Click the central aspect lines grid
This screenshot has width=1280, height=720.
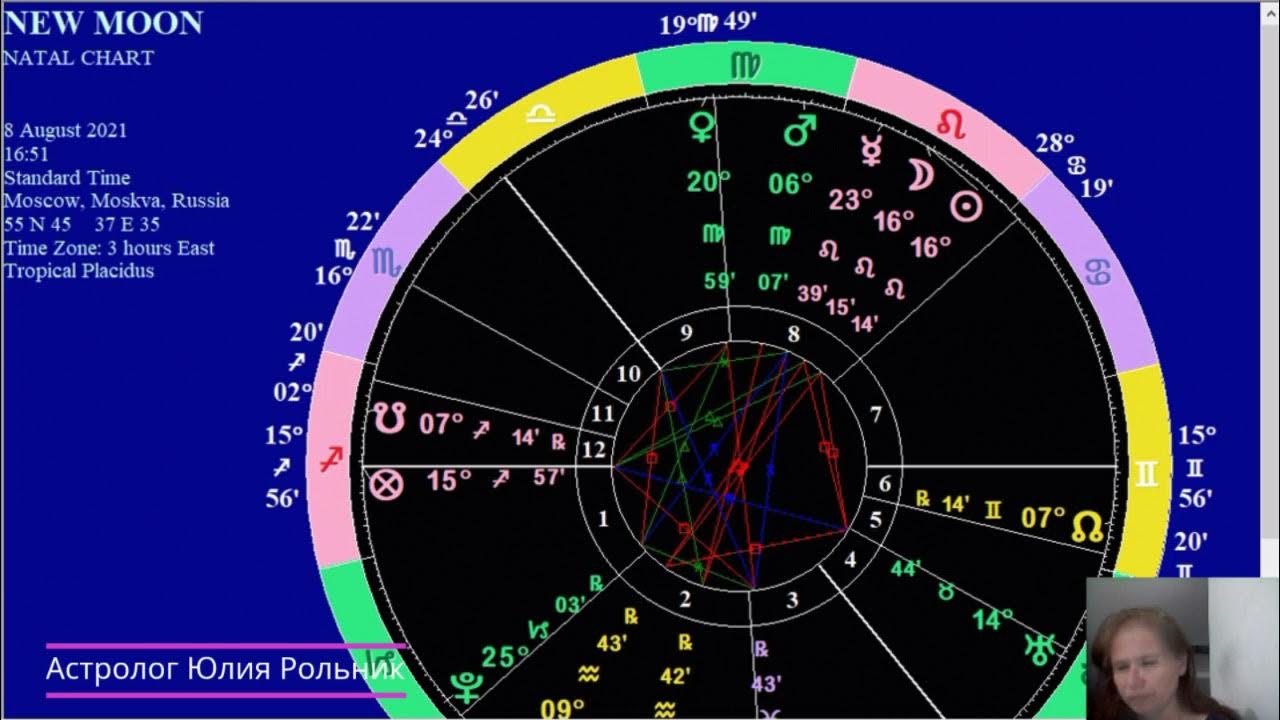[x=739, y=466]
